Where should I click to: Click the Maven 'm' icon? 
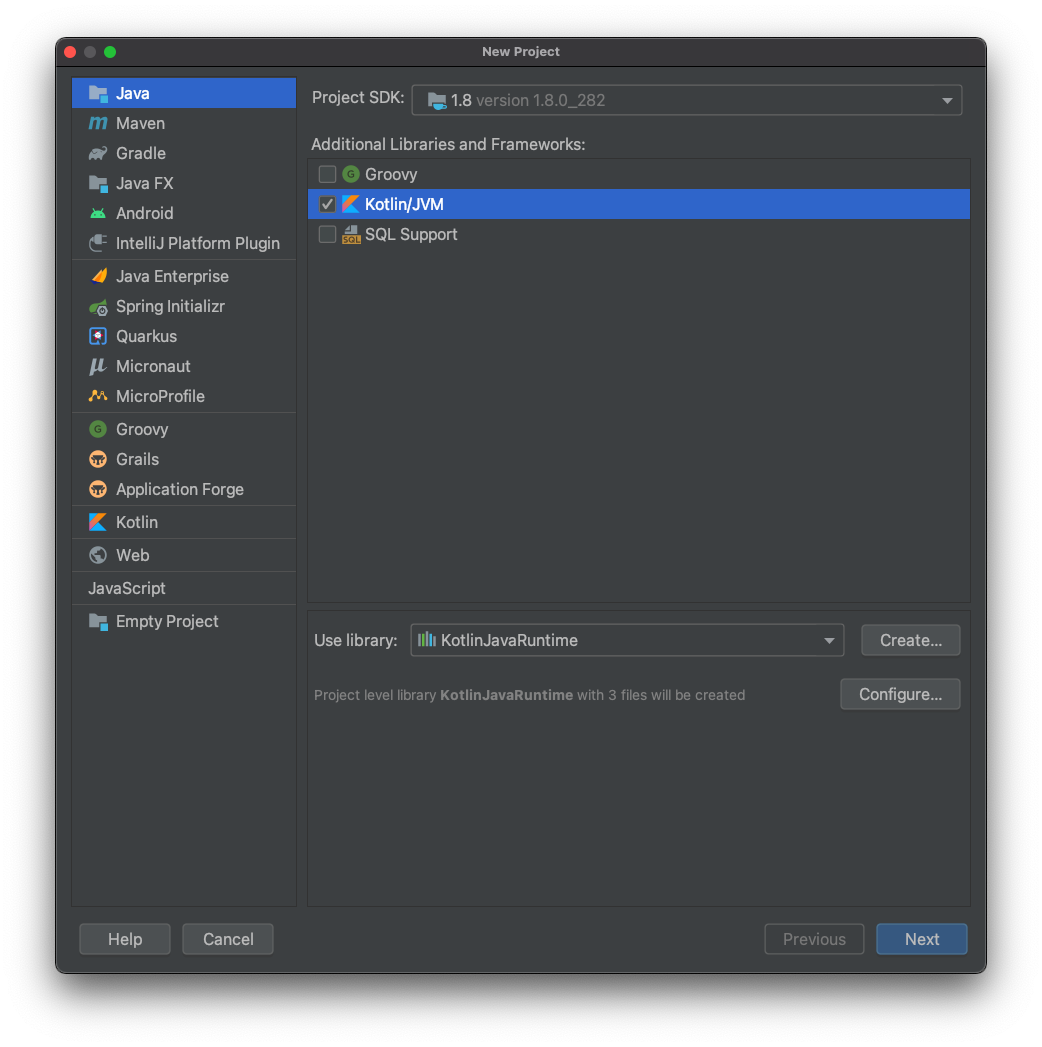pos(98,124)
